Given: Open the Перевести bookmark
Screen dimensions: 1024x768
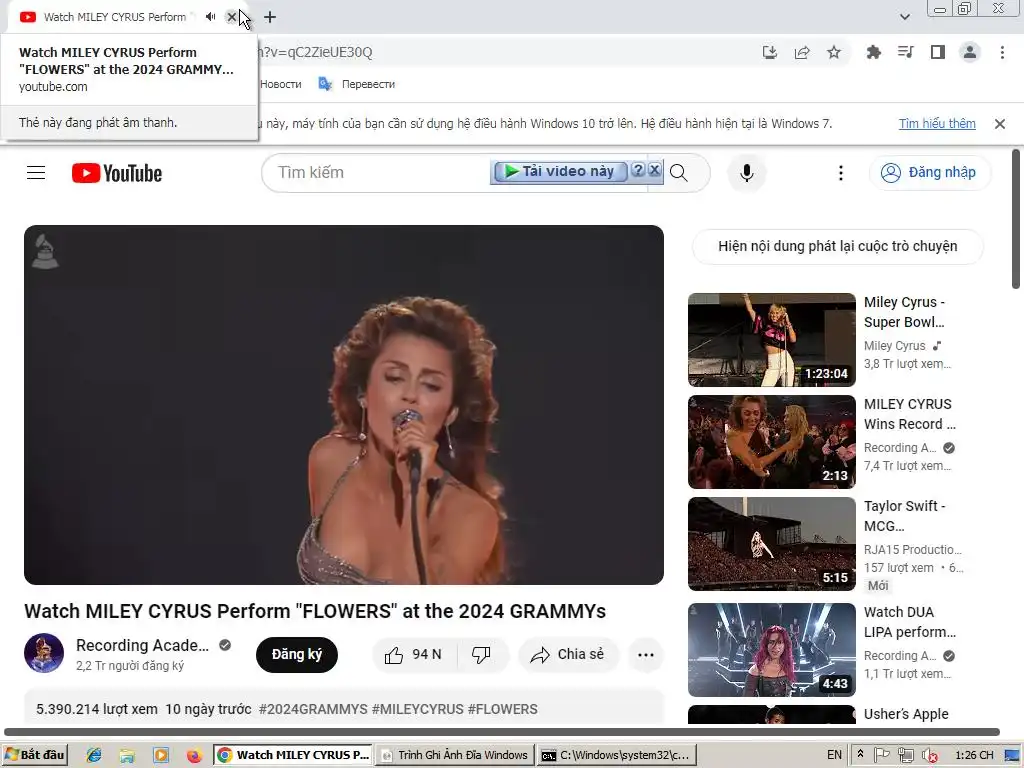Looking at the screenshot, I should pyautogui.click(x=357, y=84).
